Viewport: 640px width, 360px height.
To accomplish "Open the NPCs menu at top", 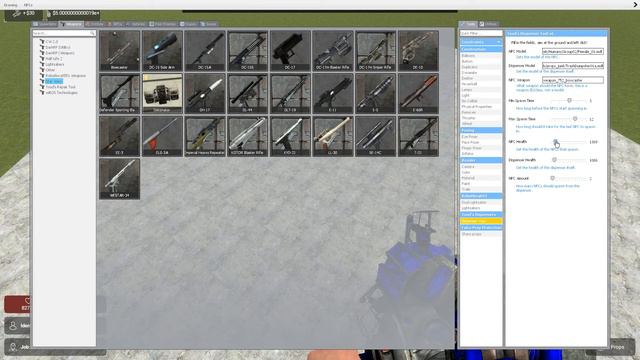I will coord(28,5).
